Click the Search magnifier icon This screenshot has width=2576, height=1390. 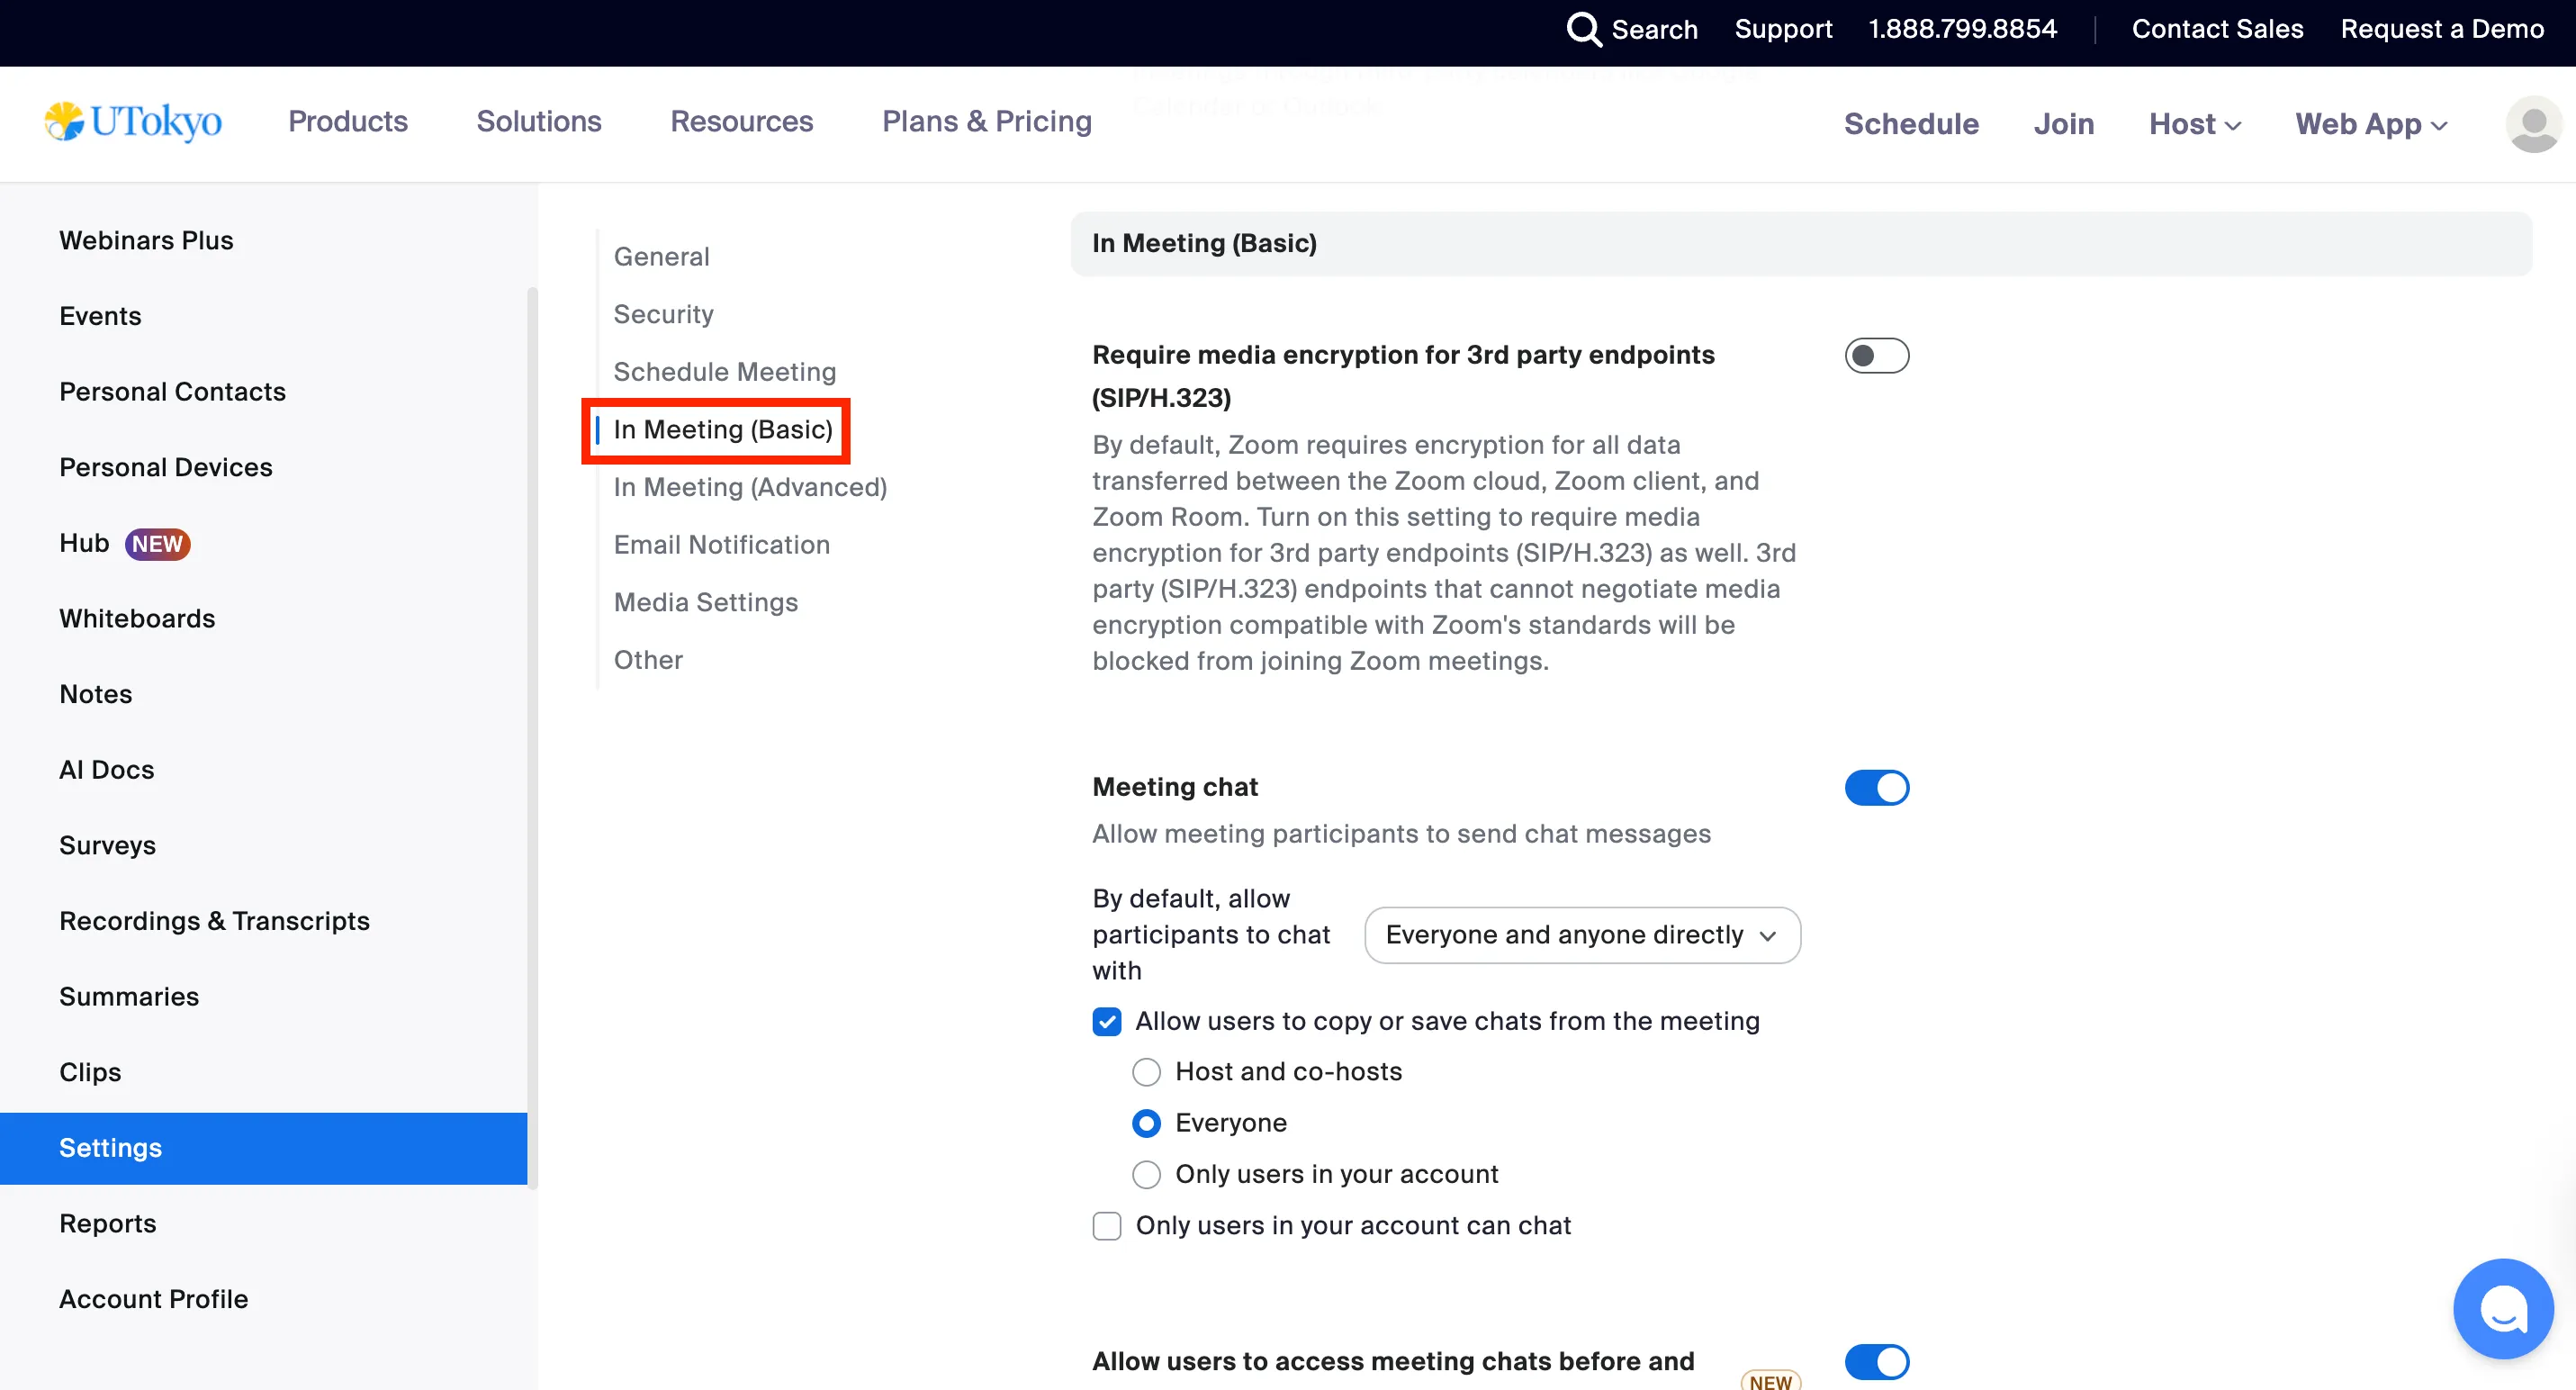1583,29
